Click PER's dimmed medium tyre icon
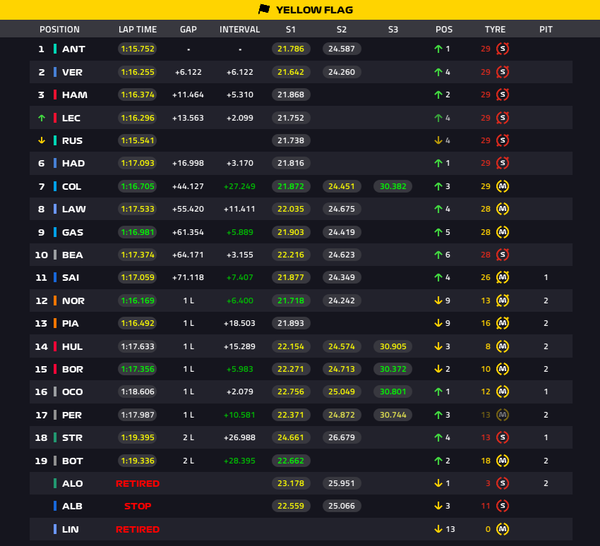 click(x=502, y=415)
